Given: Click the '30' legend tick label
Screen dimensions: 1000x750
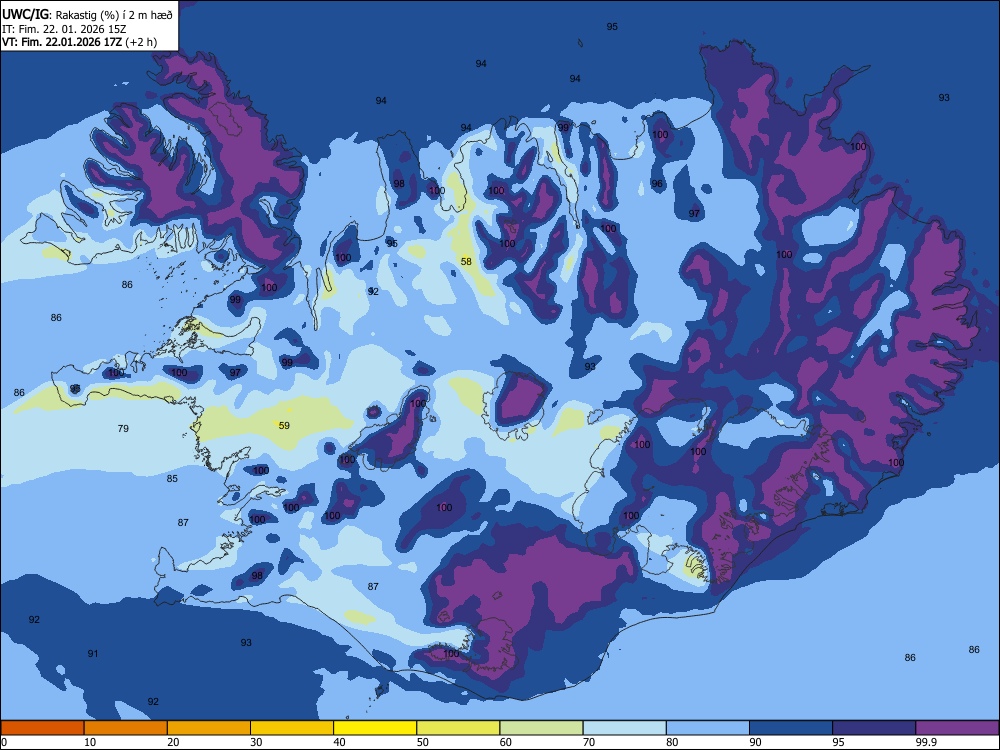Looking at the screenshot, I should [256, 742].
